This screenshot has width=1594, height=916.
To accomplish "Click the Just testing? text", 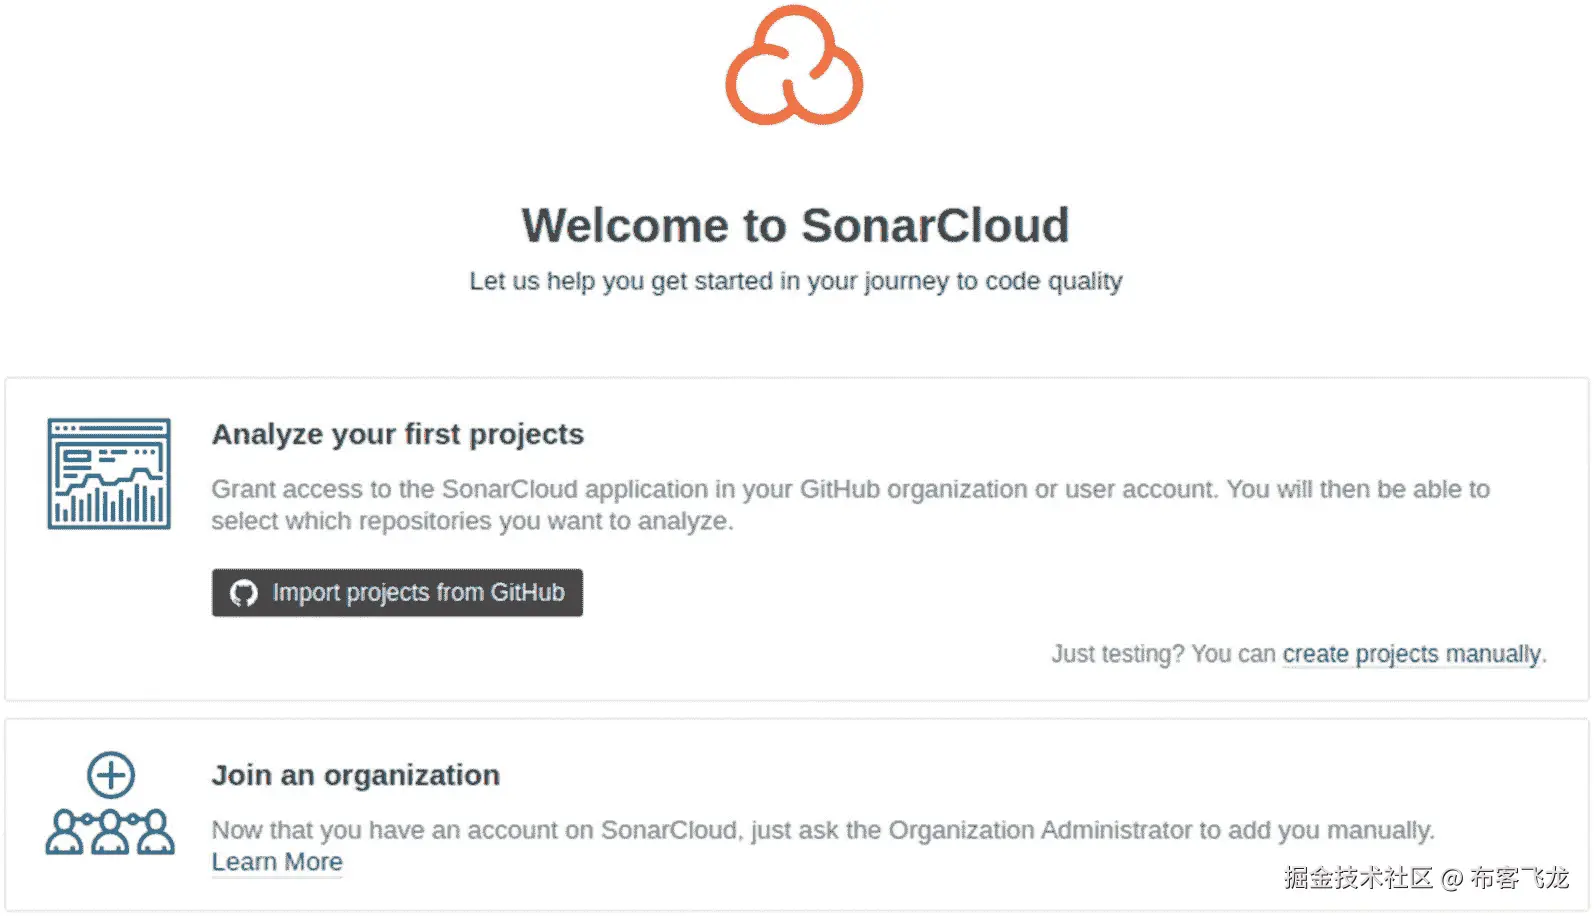I will 1117,654.
